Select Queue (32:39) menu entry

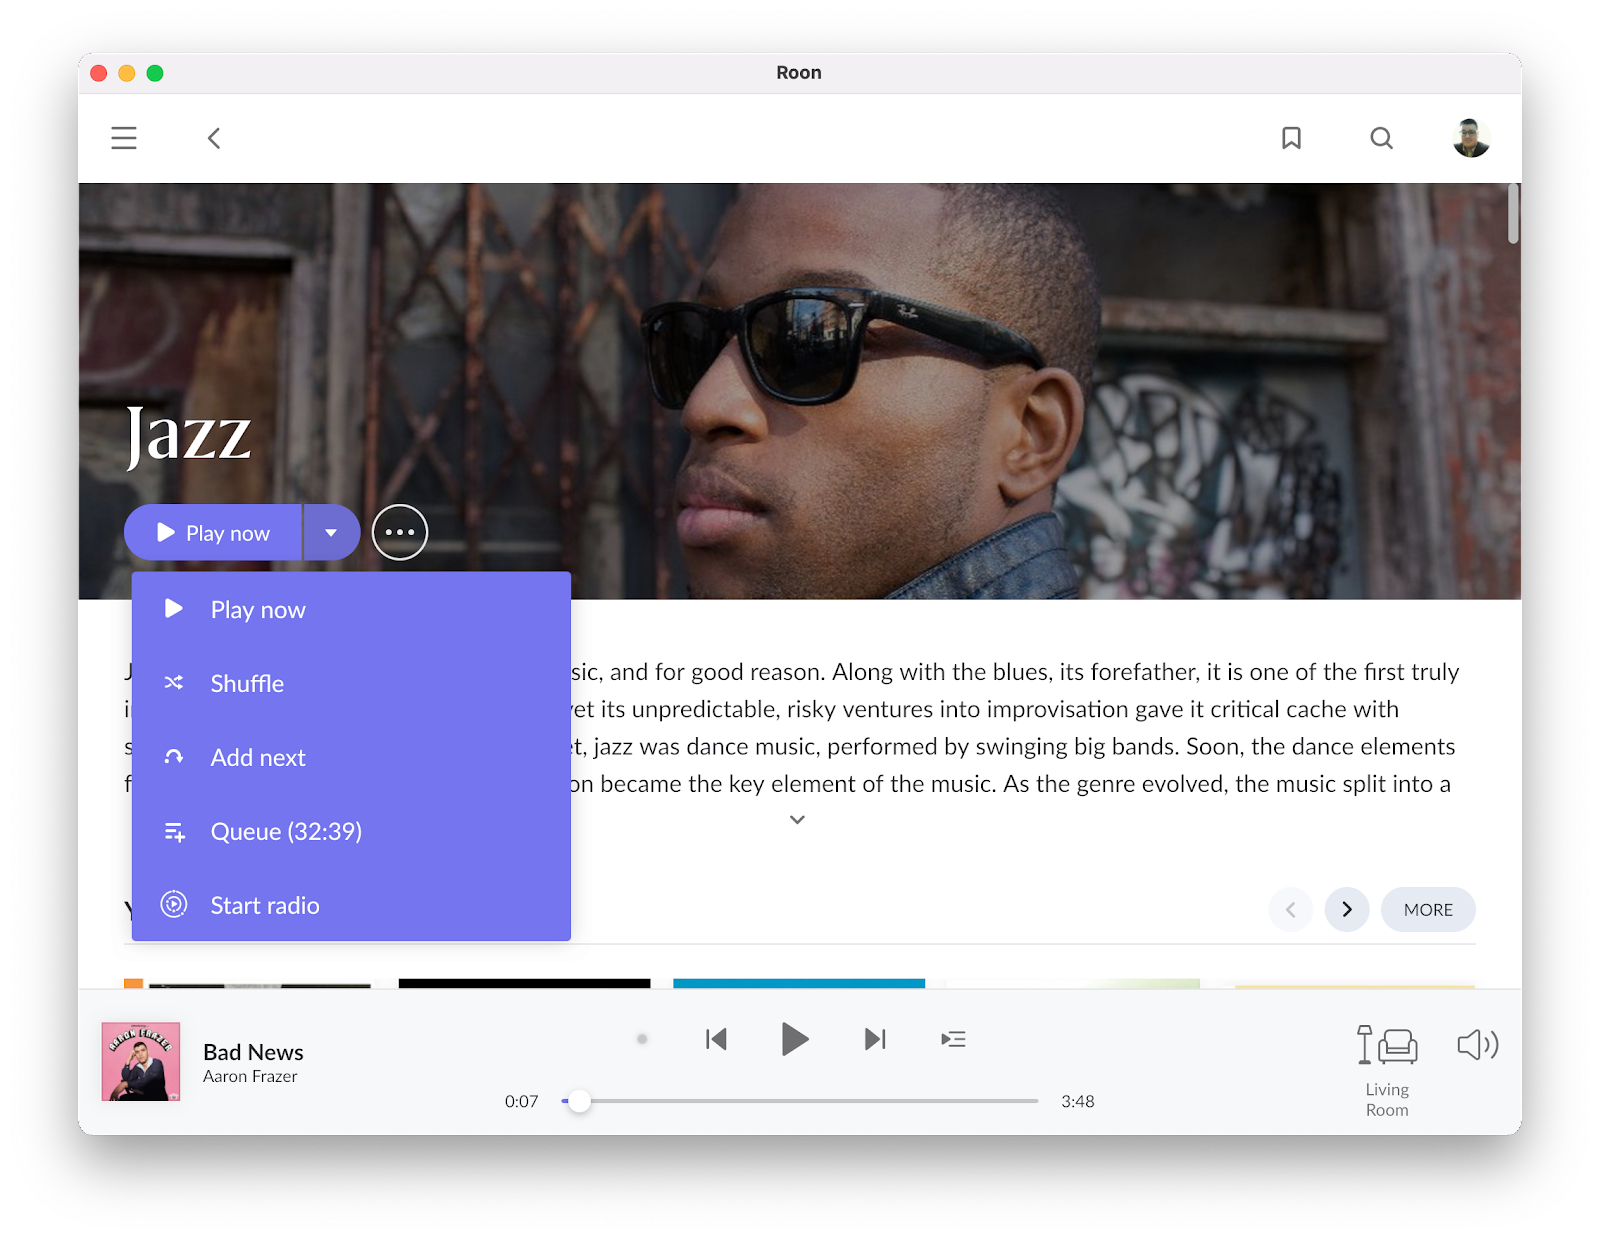click(351, 831)
